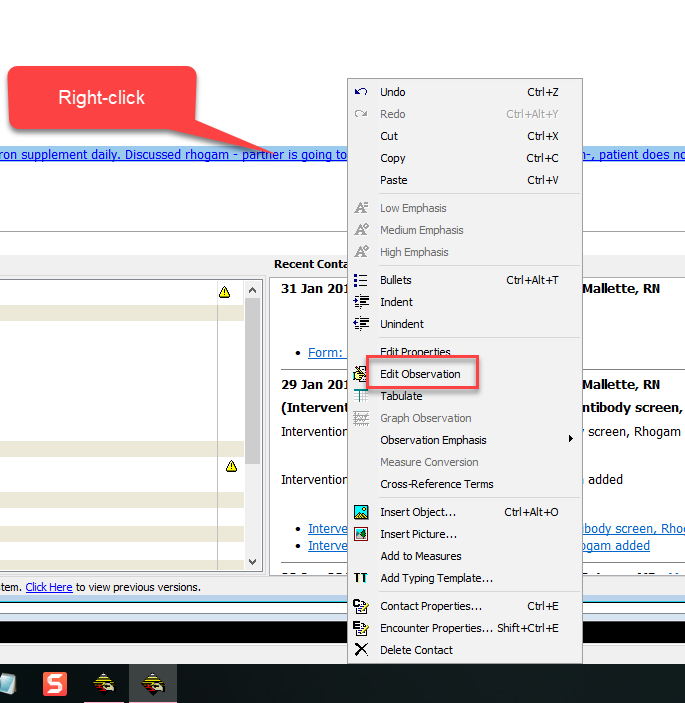Click the lower yellow warning triangle
This screenshot has height=703, width=685.
point(231,466)
